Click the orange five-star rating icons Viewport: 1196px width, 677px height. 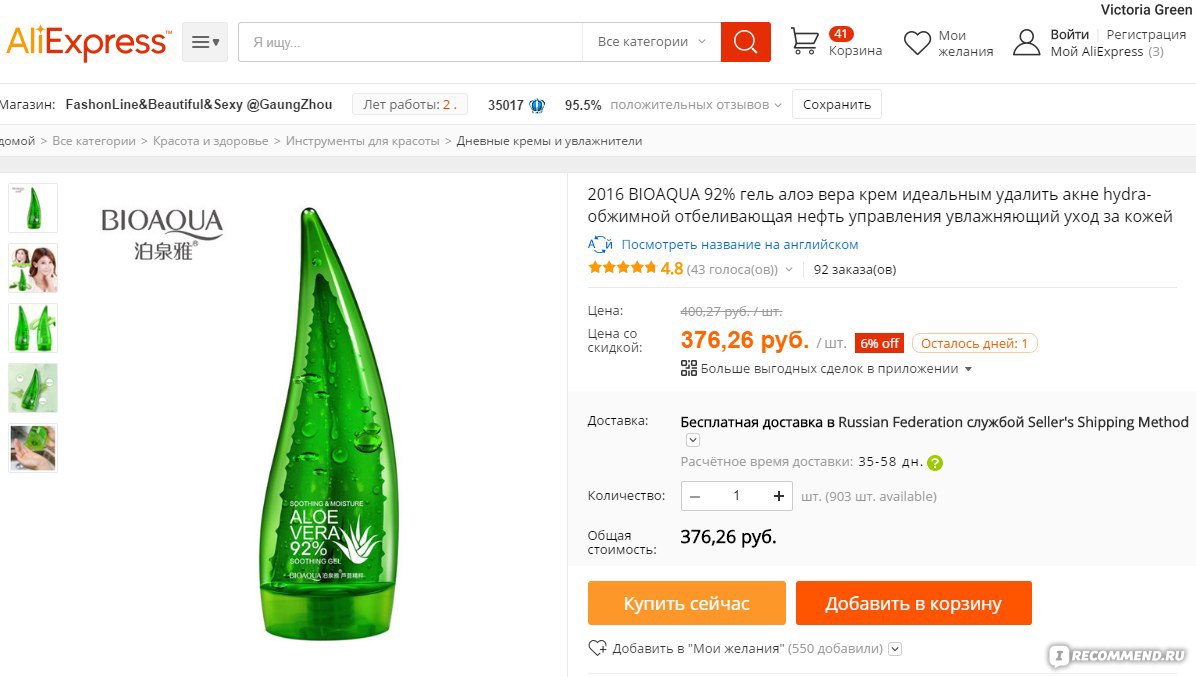(623, 268)
